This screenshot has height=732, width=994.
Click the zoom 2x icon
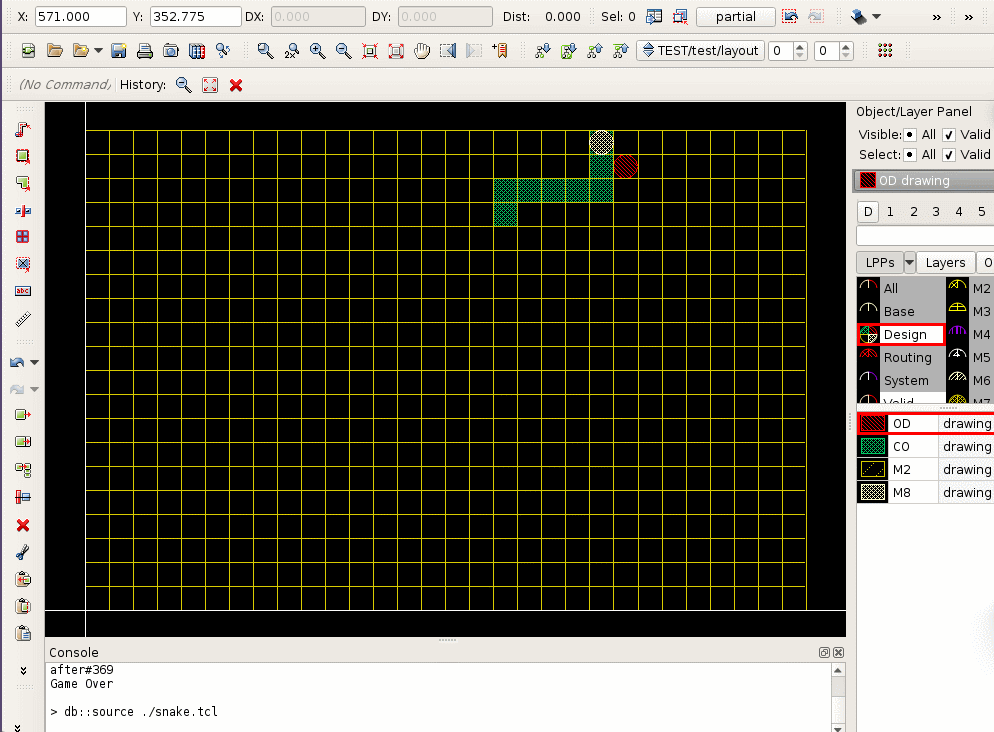(292, 51)
